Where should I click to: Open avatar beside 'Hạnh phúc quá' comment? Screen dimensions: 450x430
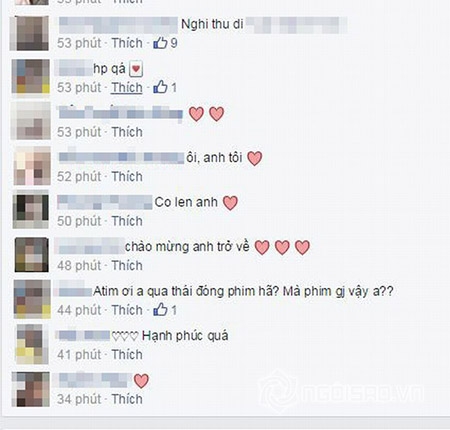click(32, 344)
